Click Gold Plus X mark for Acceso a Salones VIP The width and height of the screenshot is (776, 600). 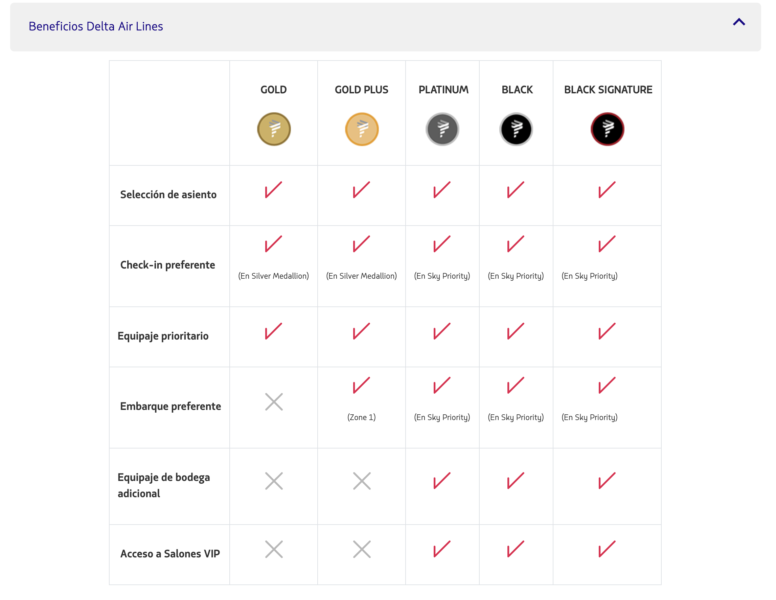[362, 550]
